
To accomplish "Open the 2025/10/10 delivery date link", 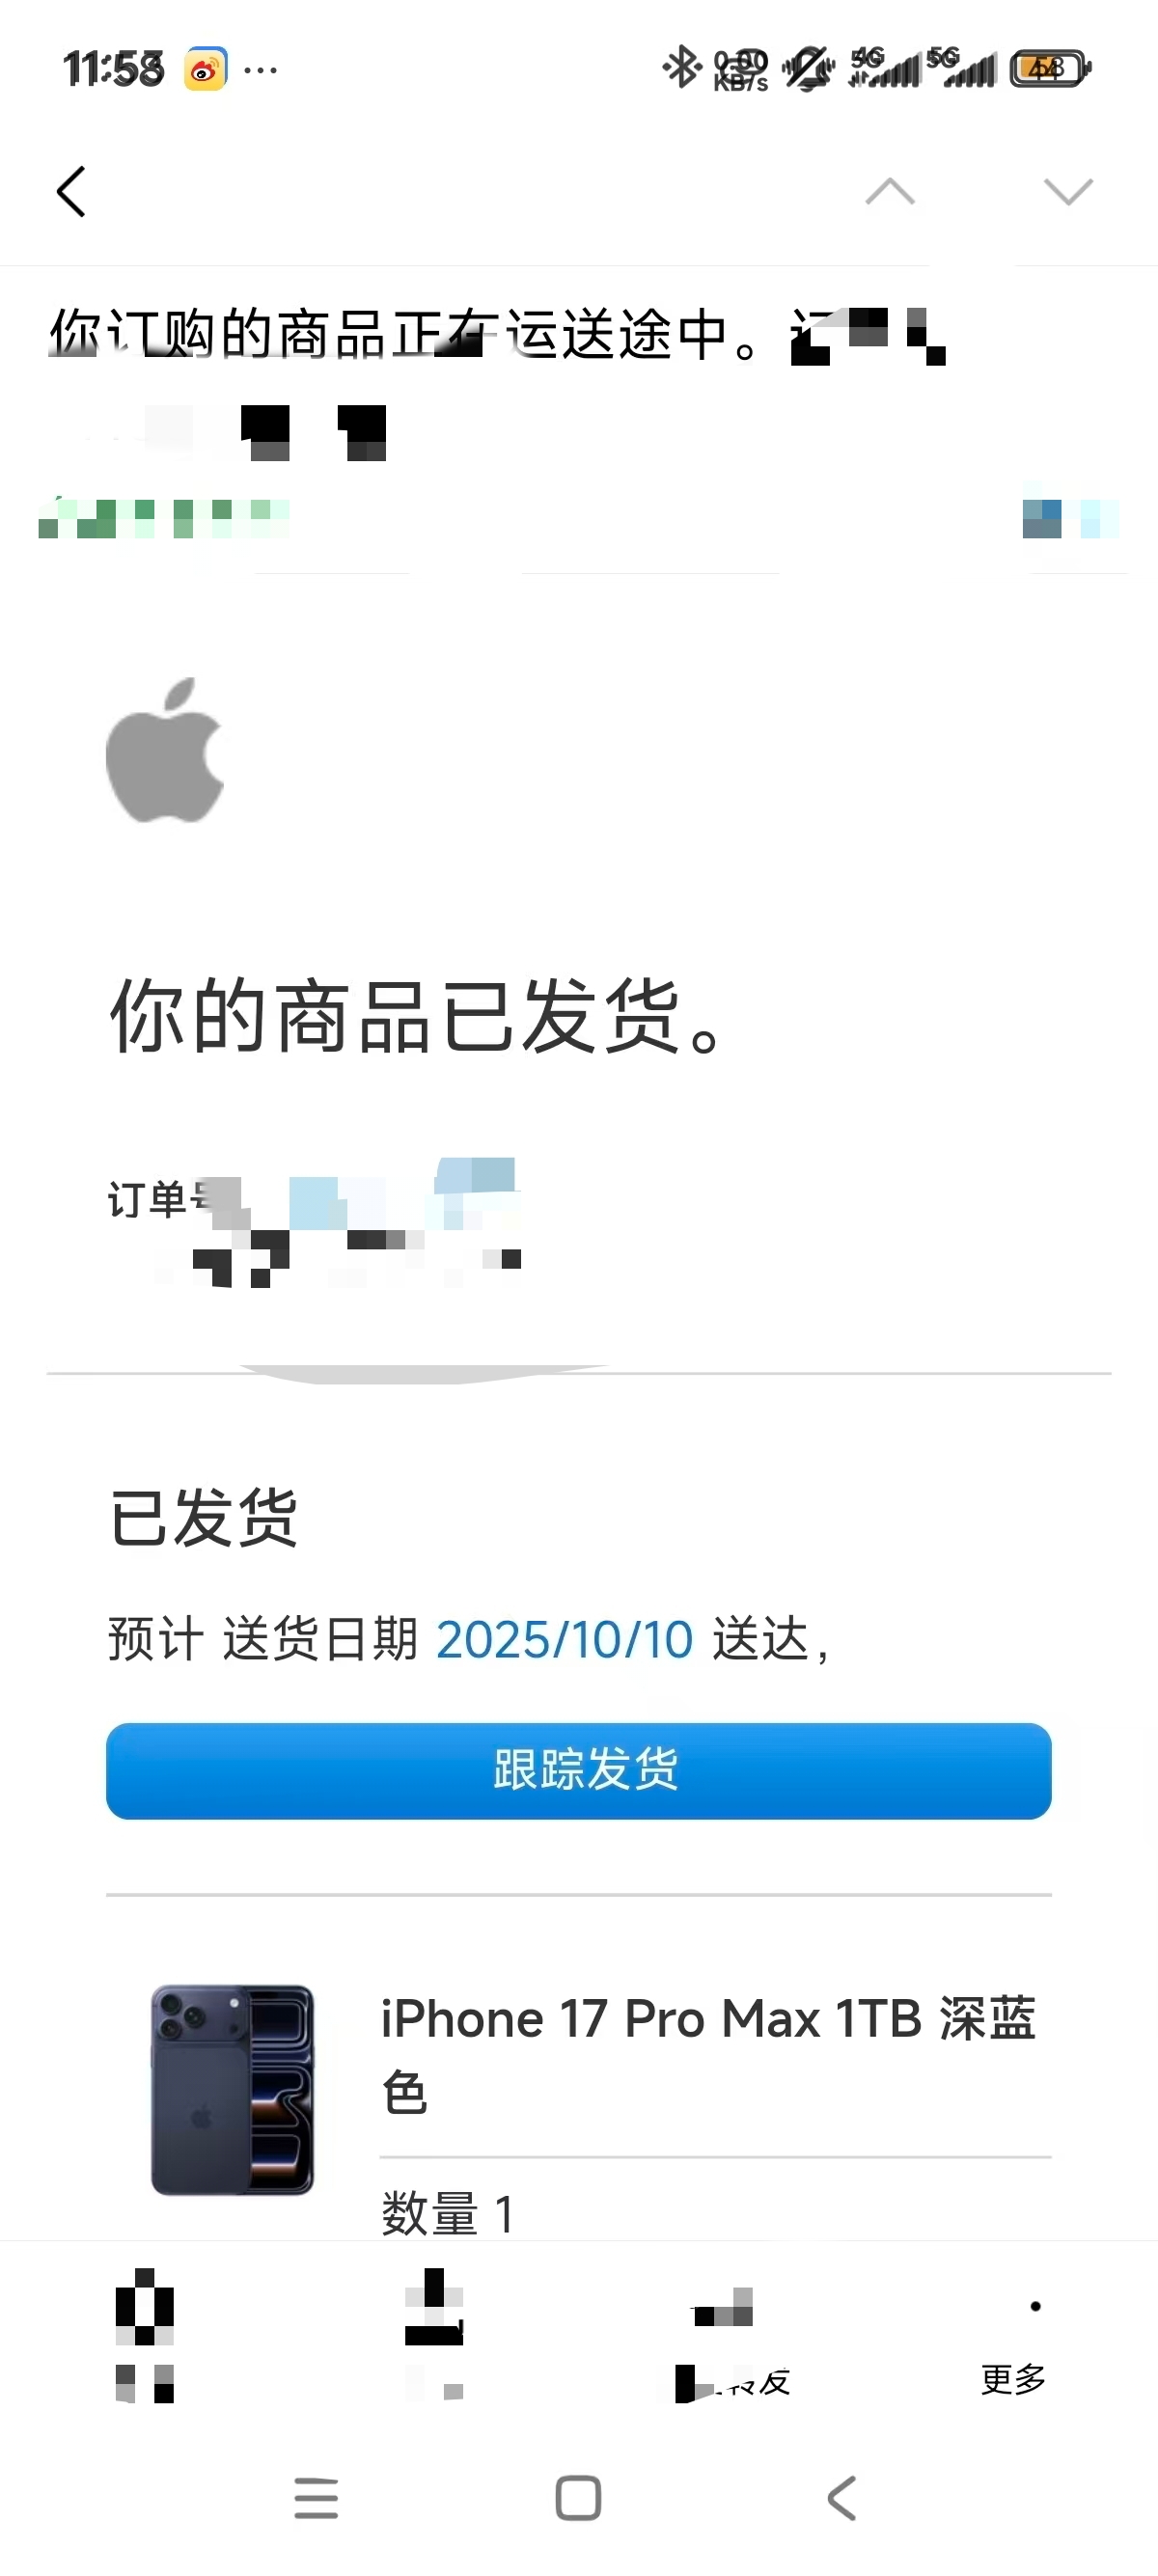I will pyautogui.click(x=564, y=1640).
